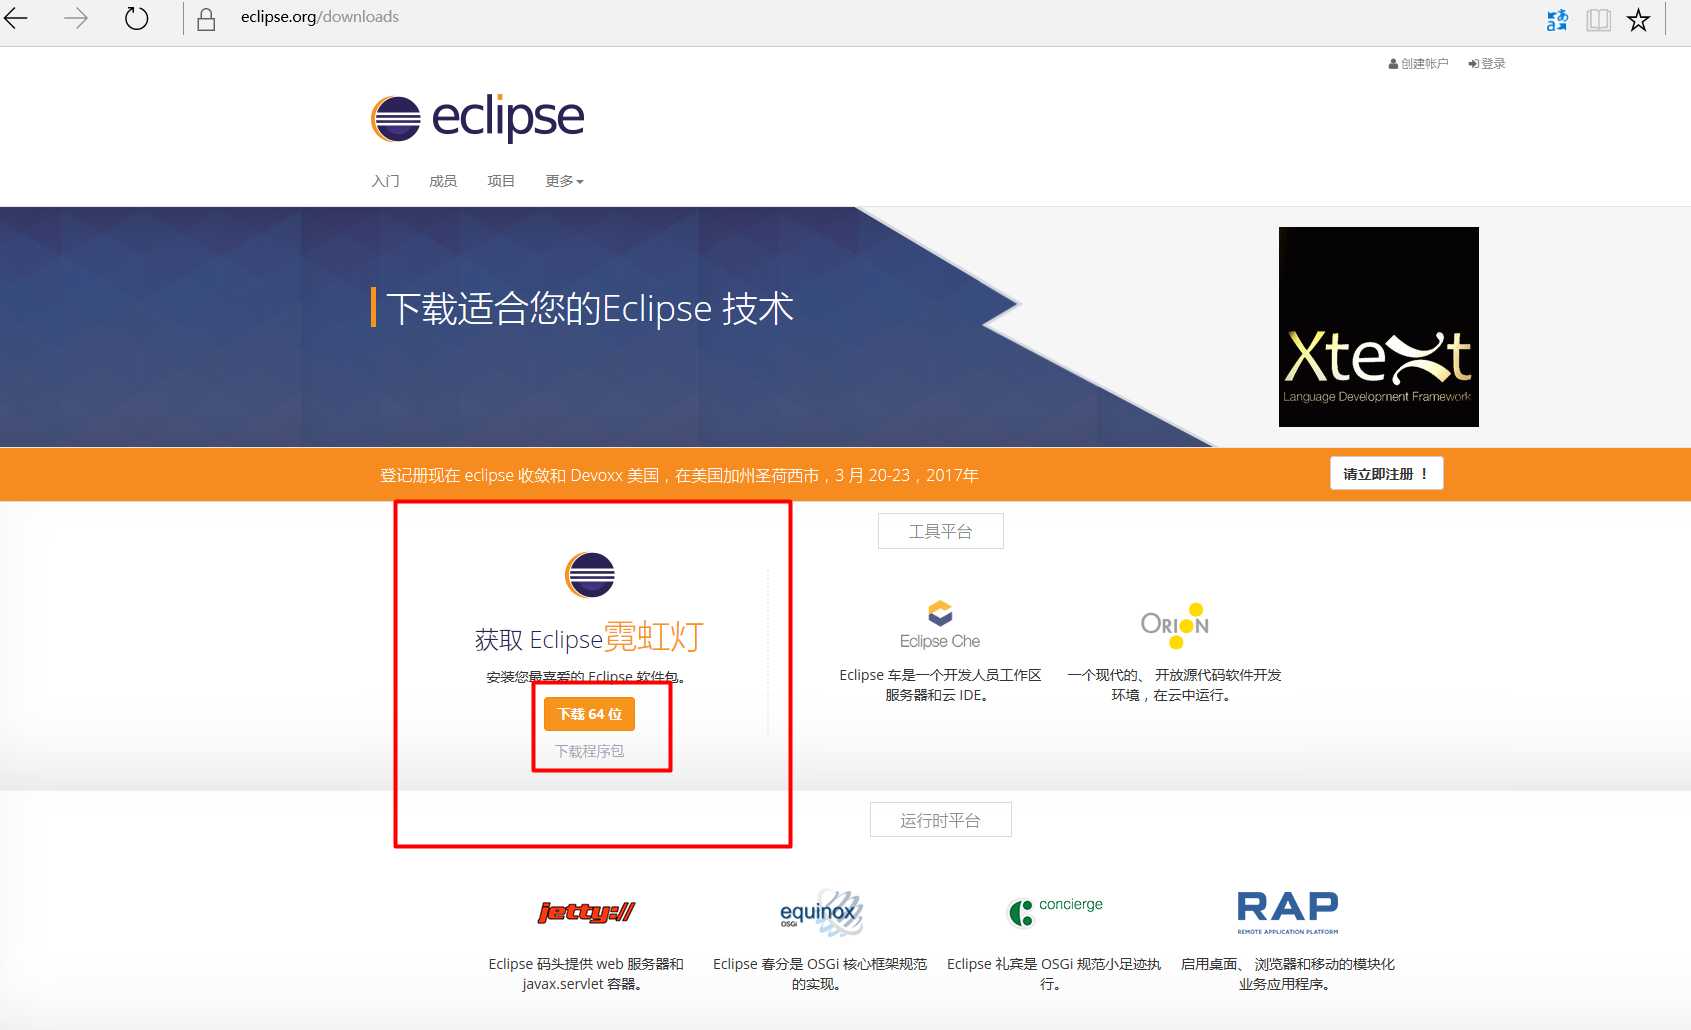Click the Eclipse logo in the header

coord(477,118)
